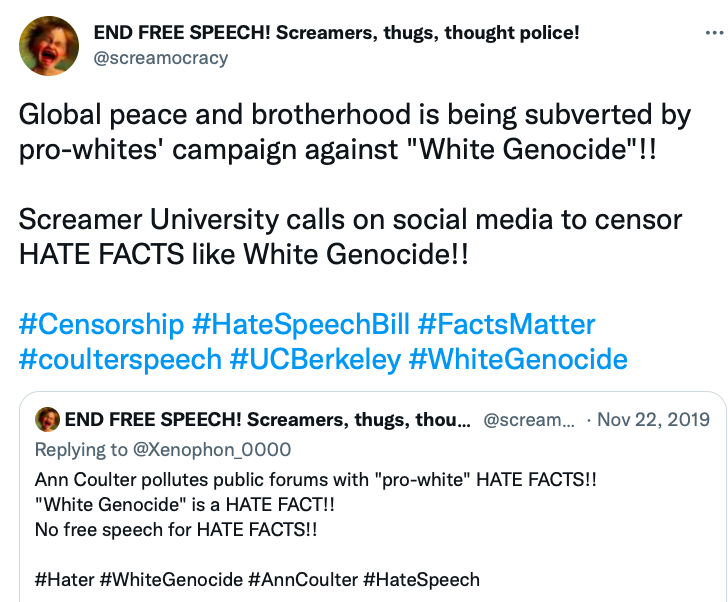Image resolution: width=728 pixels, height=602 pixels.
Task: Open the quoted tweet's #HateSpeech hashtag
Action: coord(422,580)
